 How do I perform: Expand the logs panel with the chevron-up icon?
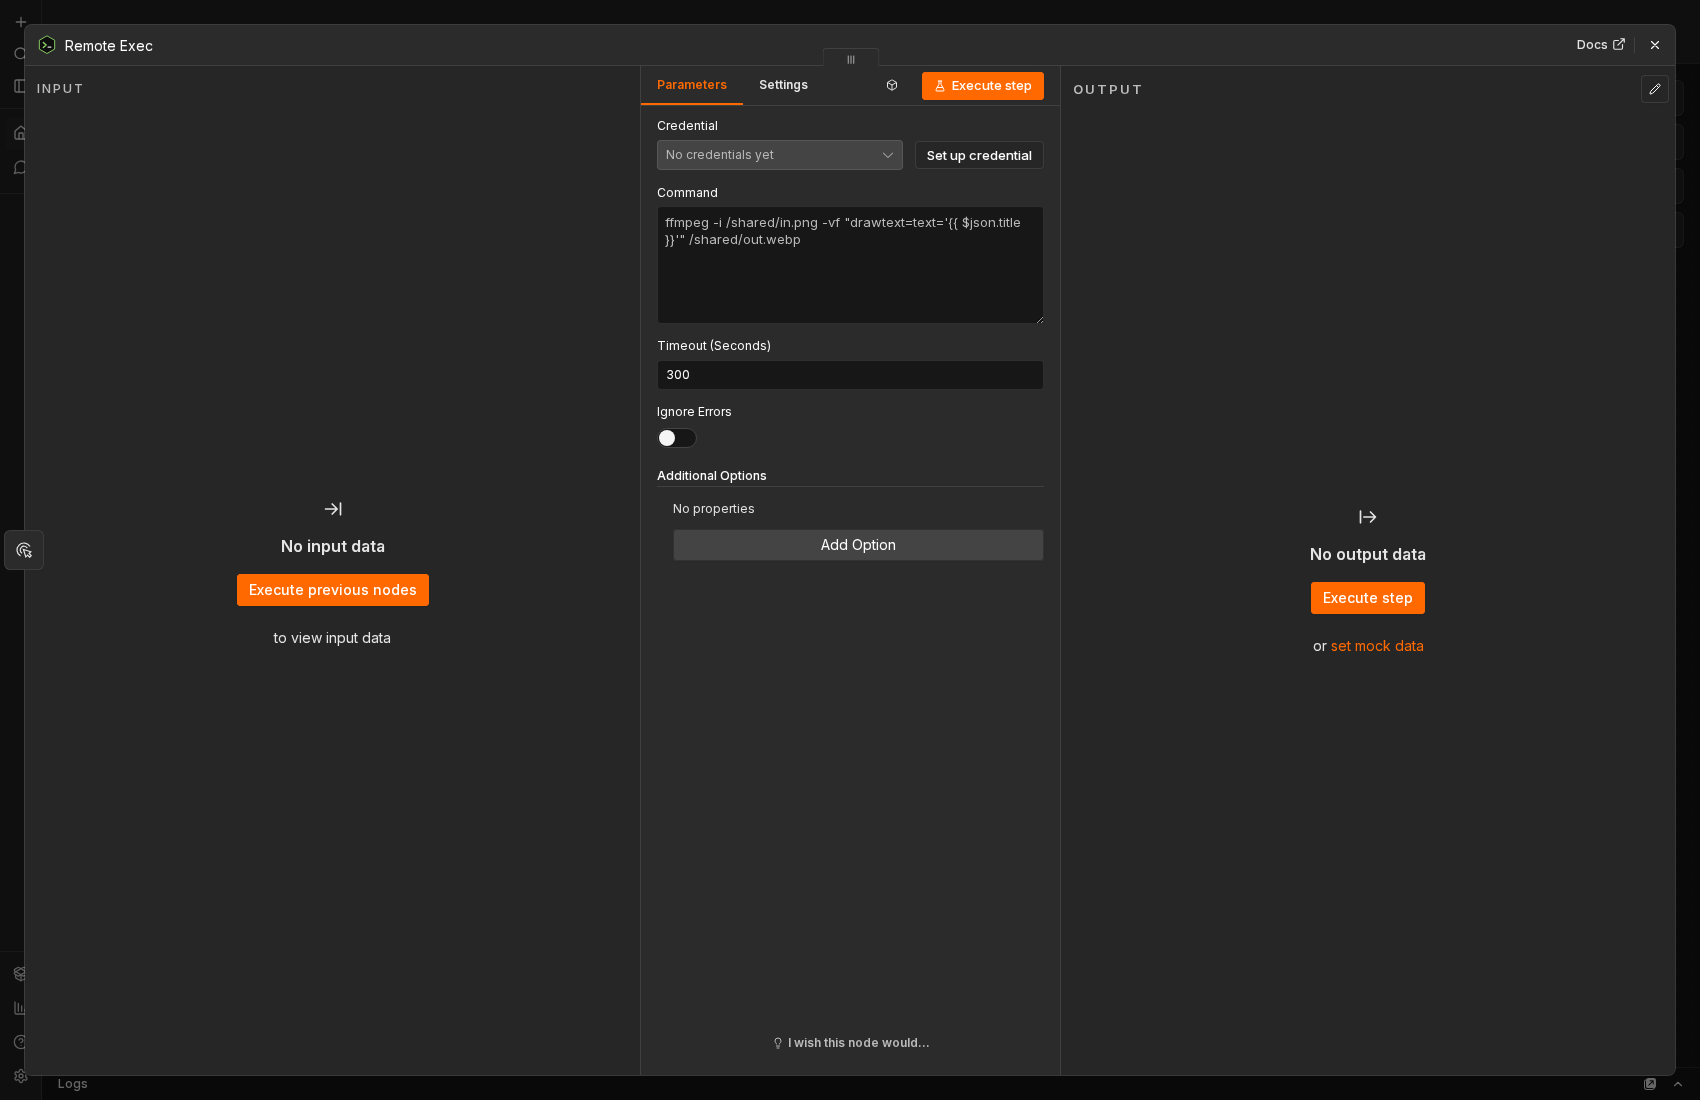(1678, 1084)
